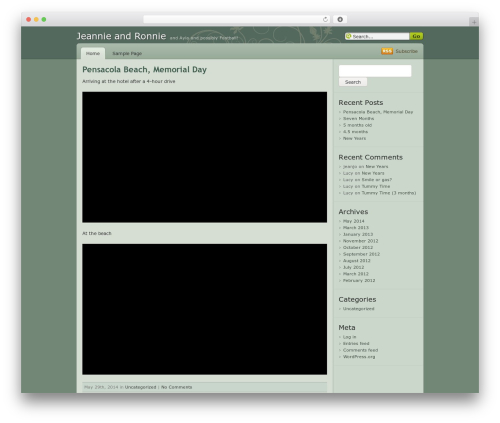The height and width of the screenshot is (423, 500).
Task: Open first recent comment on New Years
Action: point(377,166)
